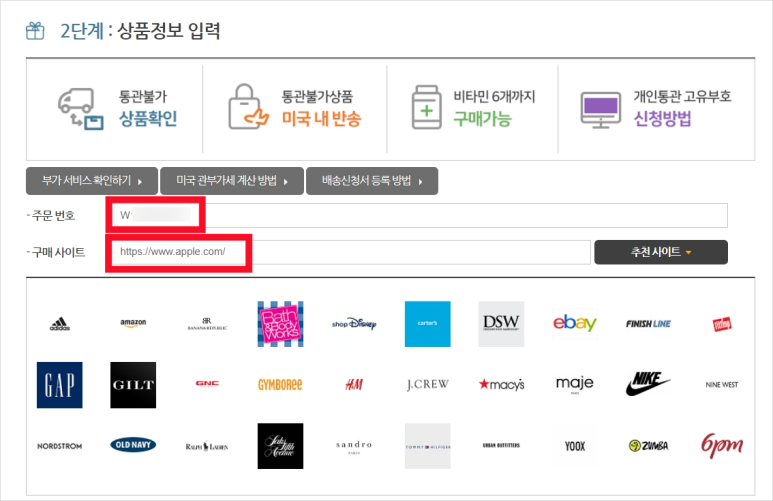Open the 추천 사이트 dropdown

[661, 252]
